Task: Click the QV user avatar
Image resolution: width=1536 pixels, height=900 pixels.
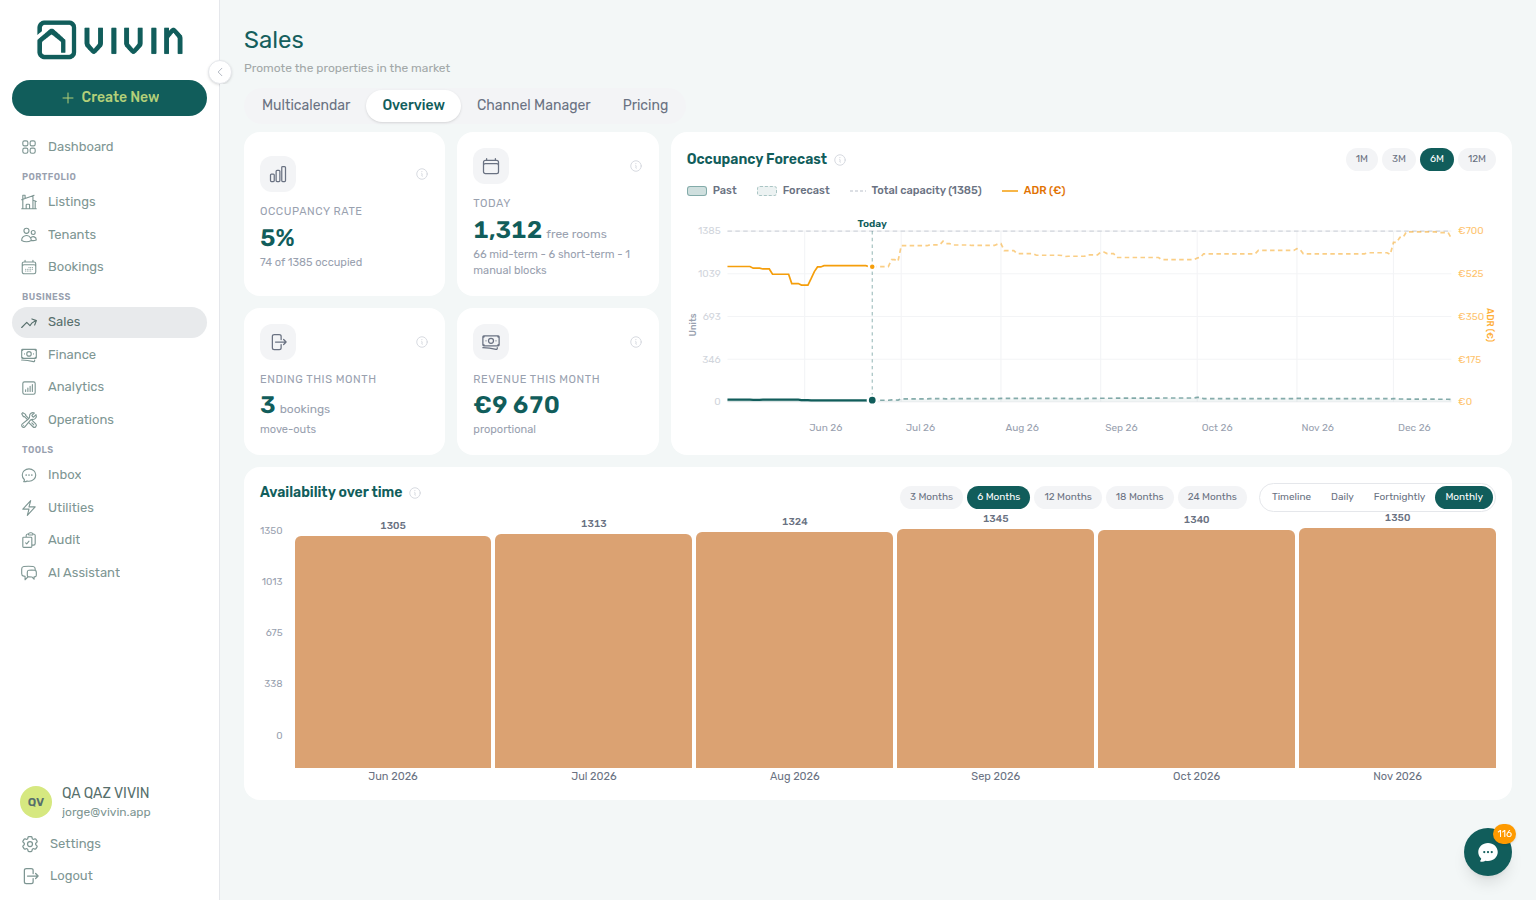Action: click(36, 802)
